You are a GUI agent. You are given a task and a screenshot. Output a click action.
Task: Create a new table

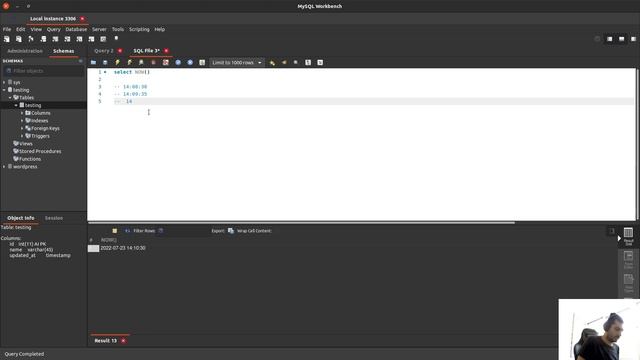click(55, 39)
